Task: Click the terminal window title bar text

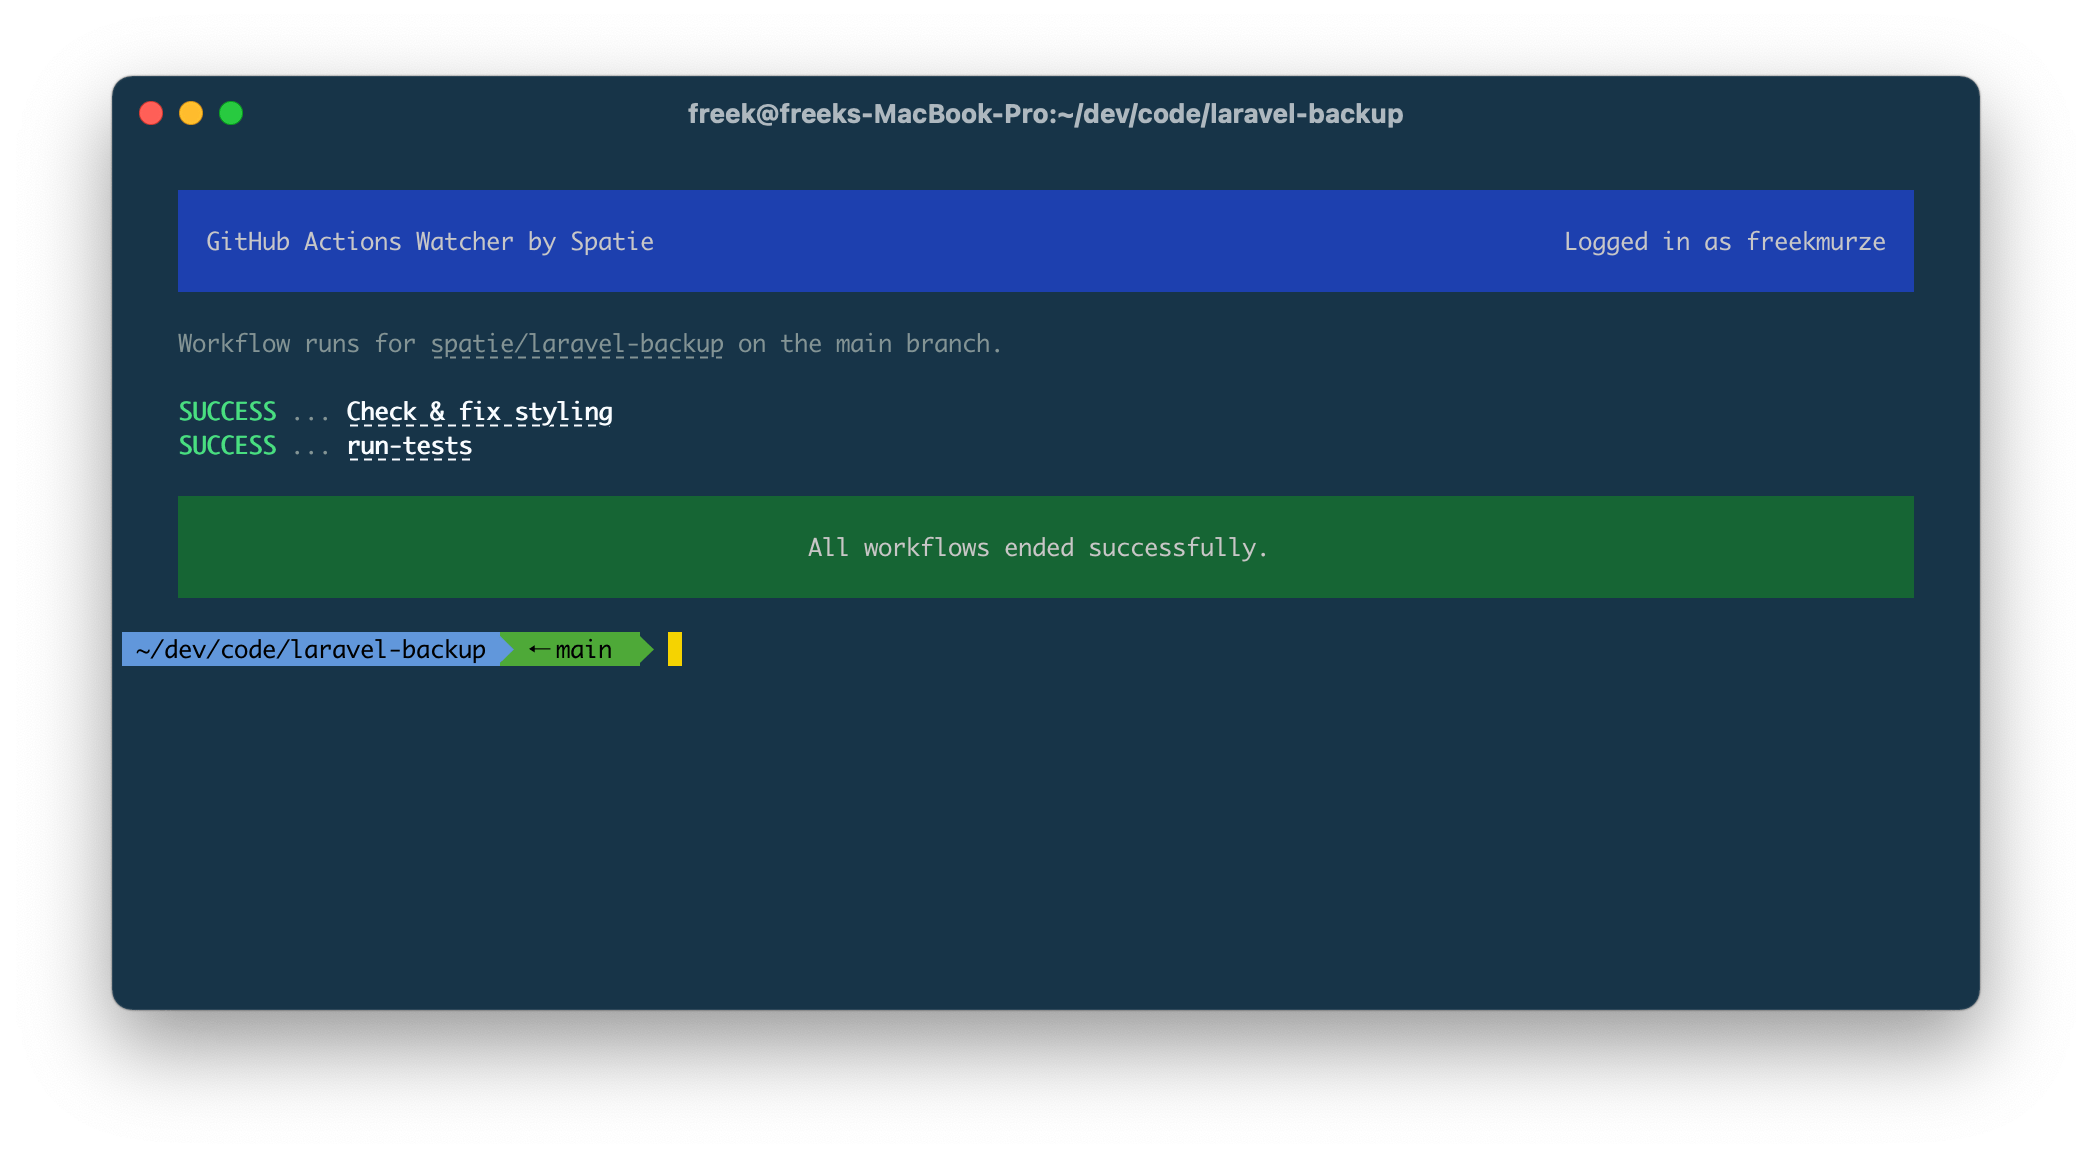Action: point(1045,113)
